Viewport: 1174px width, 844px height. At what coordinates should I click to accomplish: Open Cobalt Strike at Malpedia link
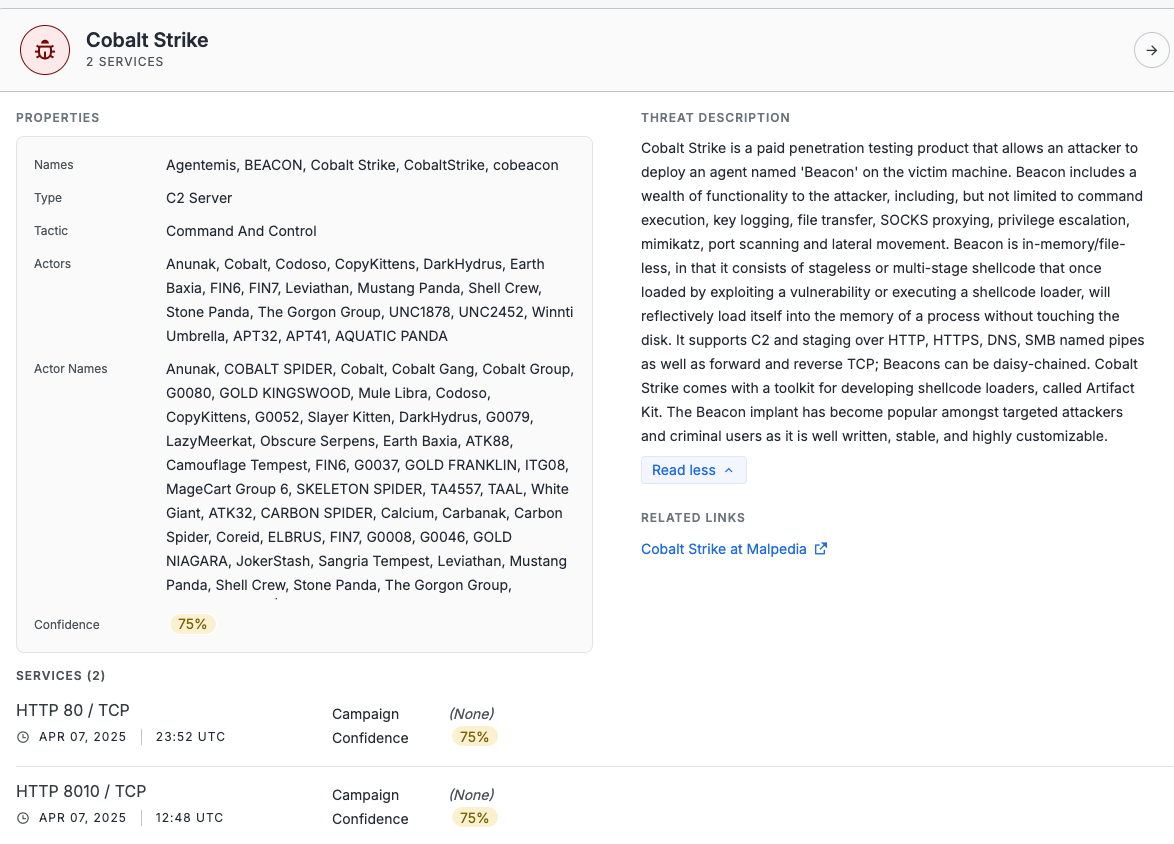click(x=723, y=549)
